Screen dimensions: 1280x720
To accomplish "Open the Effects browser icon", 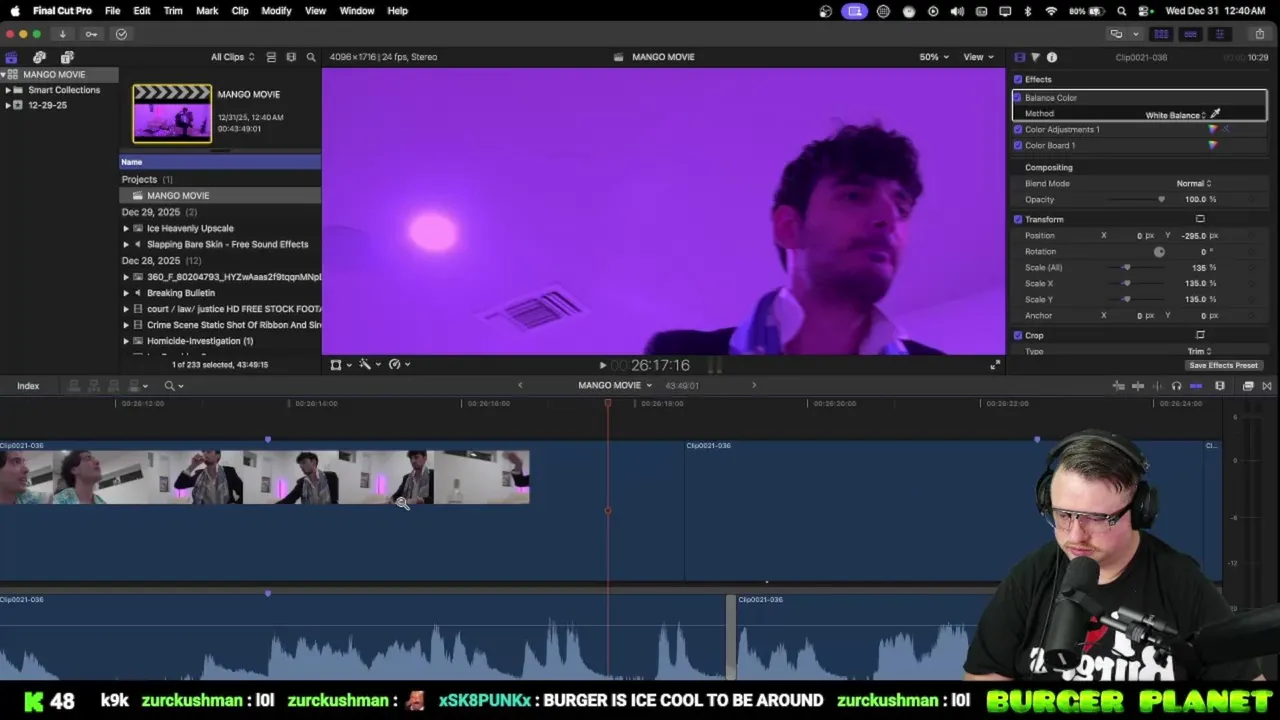I will [x=1248, y=386].
